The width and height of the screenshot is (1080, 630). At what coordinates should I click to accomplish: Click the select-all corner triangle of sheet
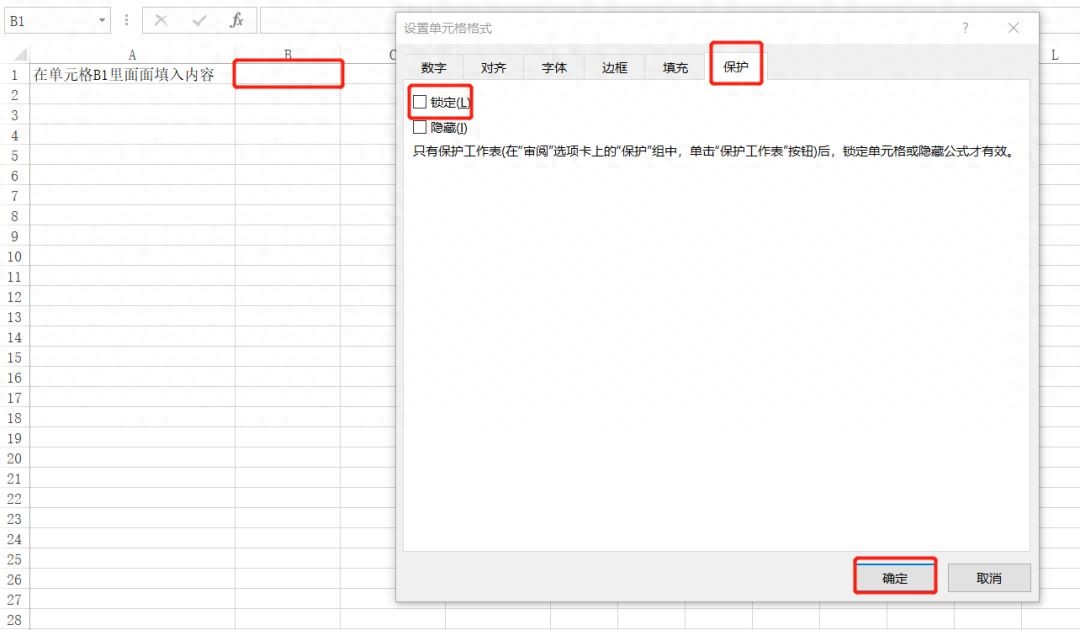point(21,54)
